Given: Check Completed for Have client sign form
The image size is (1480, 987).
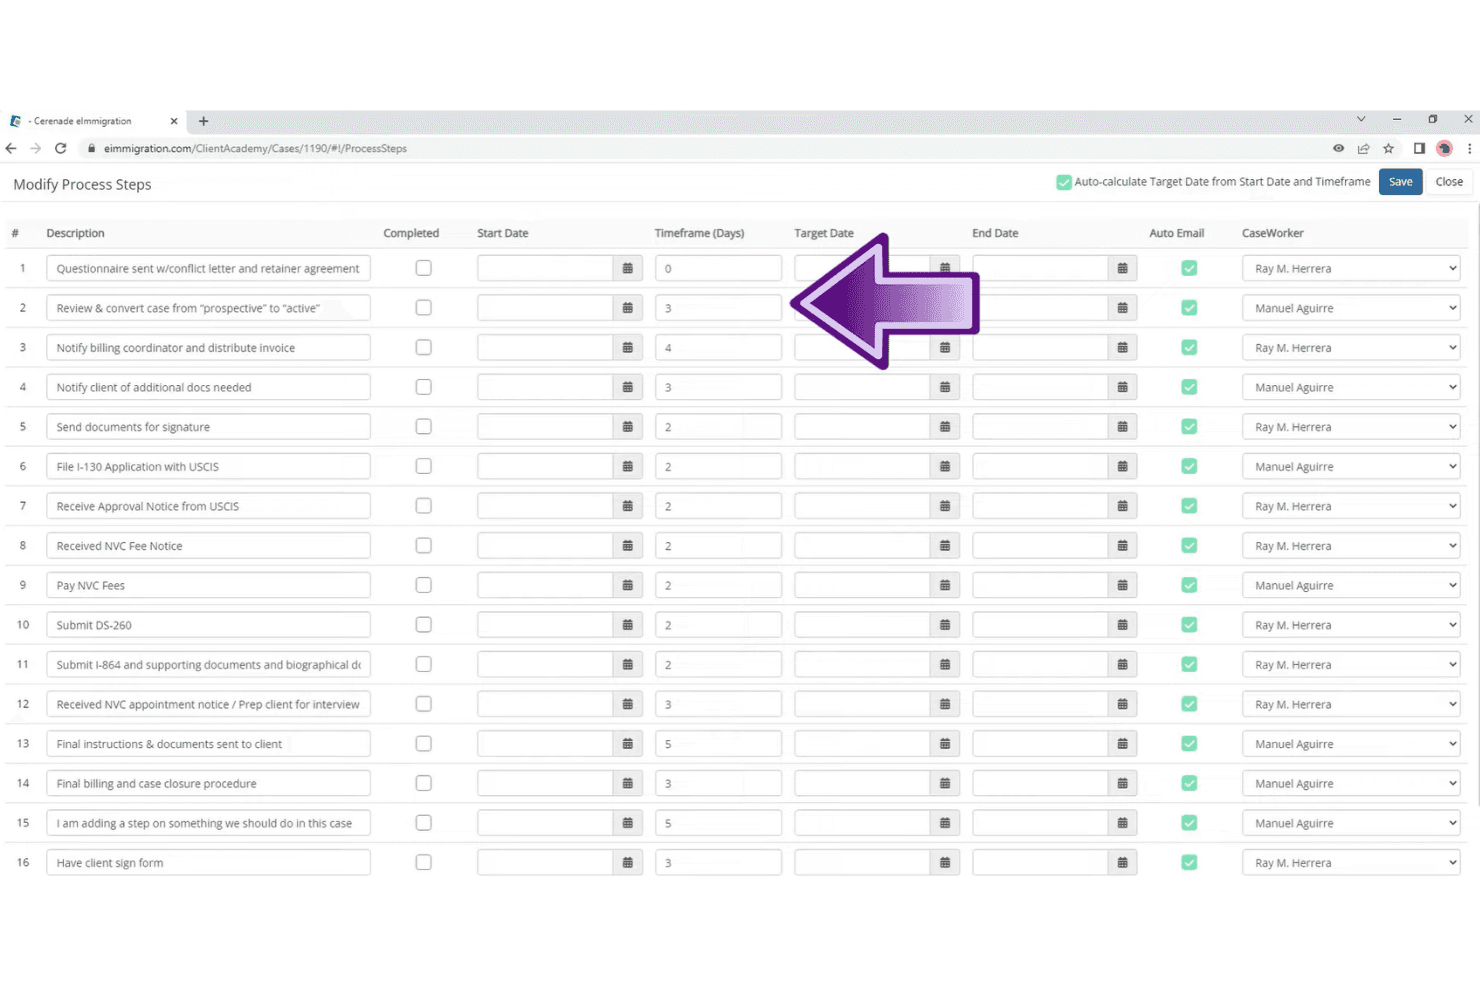Looking at the screenshot, I should [424, 862].
